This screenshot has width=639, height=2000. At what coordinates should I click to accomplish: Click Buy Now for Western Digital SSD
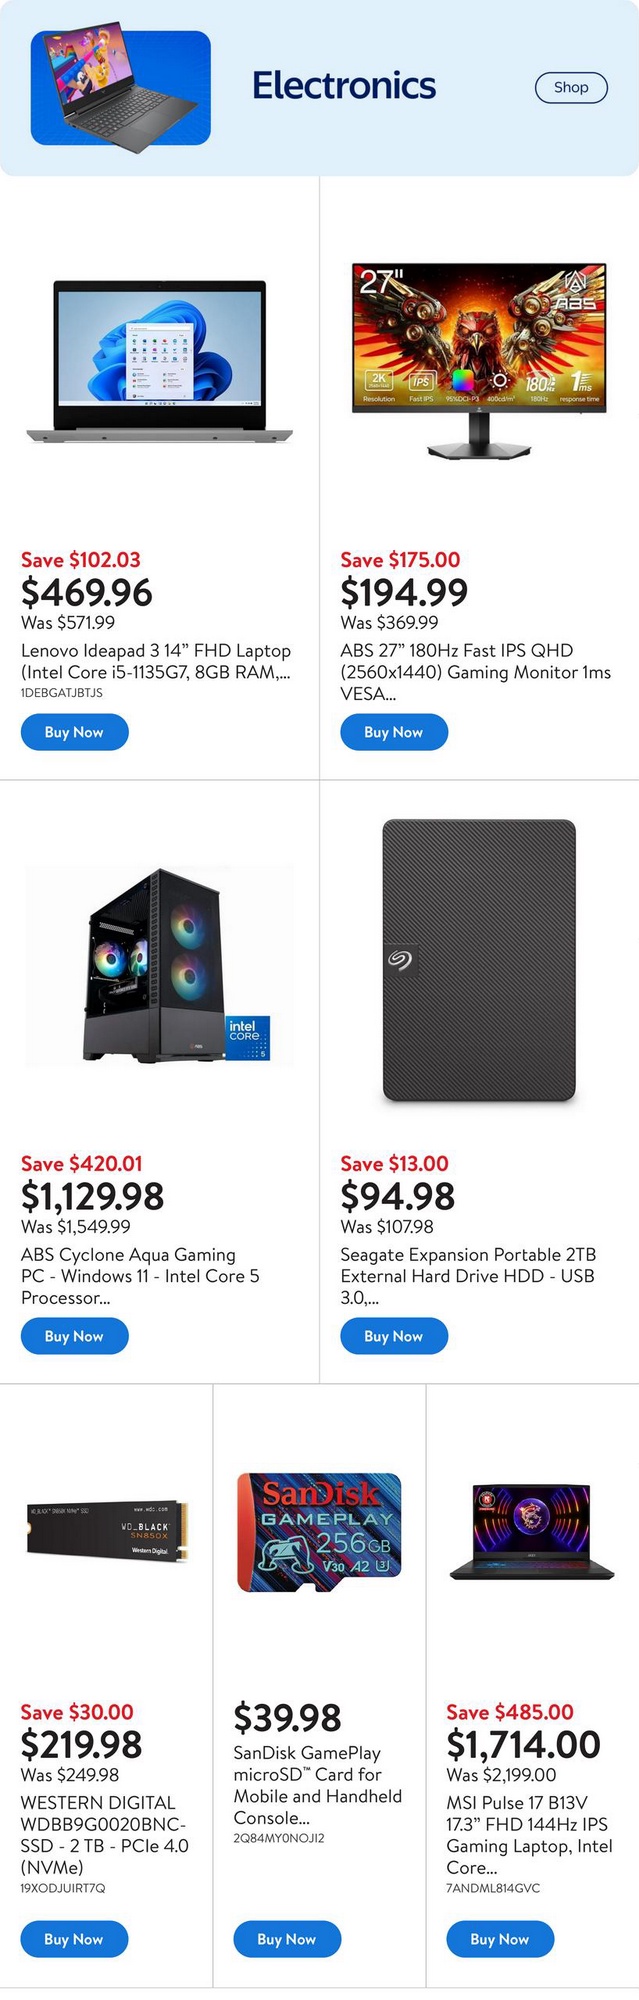click(74, 1939)
